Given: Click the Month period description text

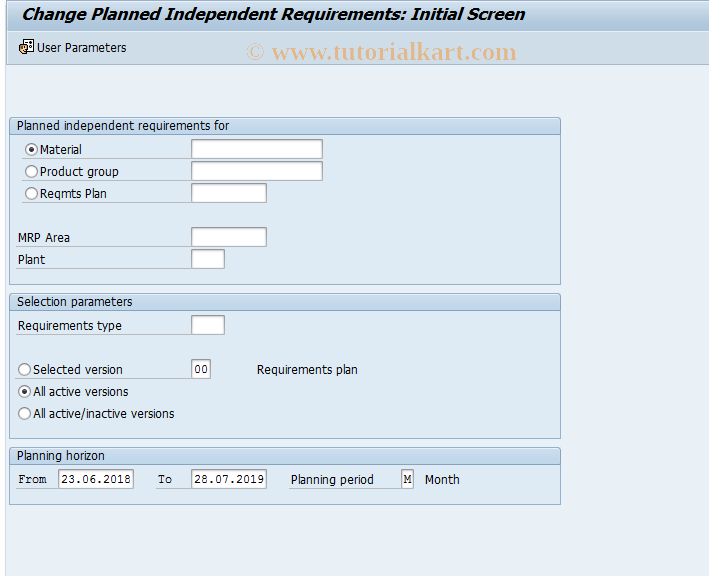Looking at the screenshot, I should pyautogui.click(x=442, y=480).
